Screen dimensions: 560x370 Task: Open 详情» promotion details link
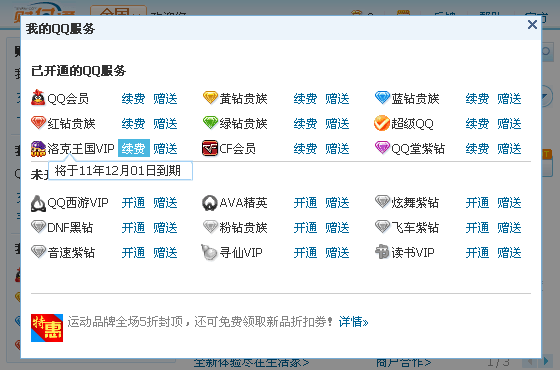tap(354, 322)
